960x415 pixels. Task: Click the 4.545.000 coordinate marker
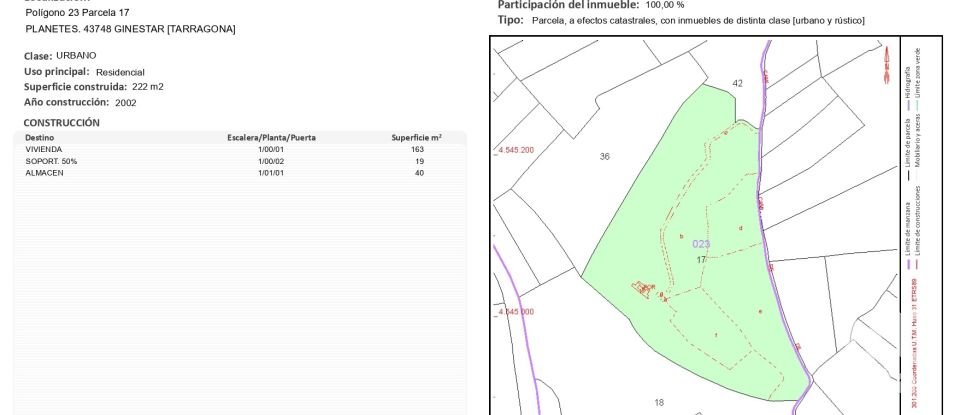click(515, 312)
